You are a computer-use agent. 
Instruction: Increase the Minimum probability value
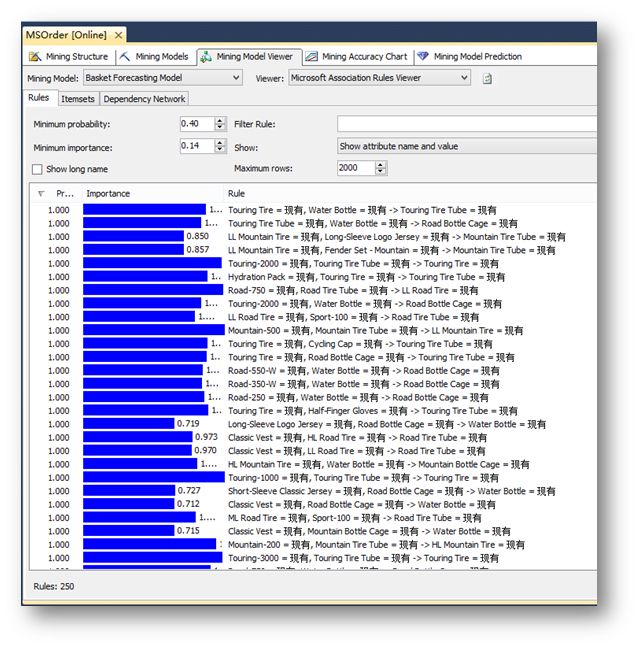pos(220,120)
